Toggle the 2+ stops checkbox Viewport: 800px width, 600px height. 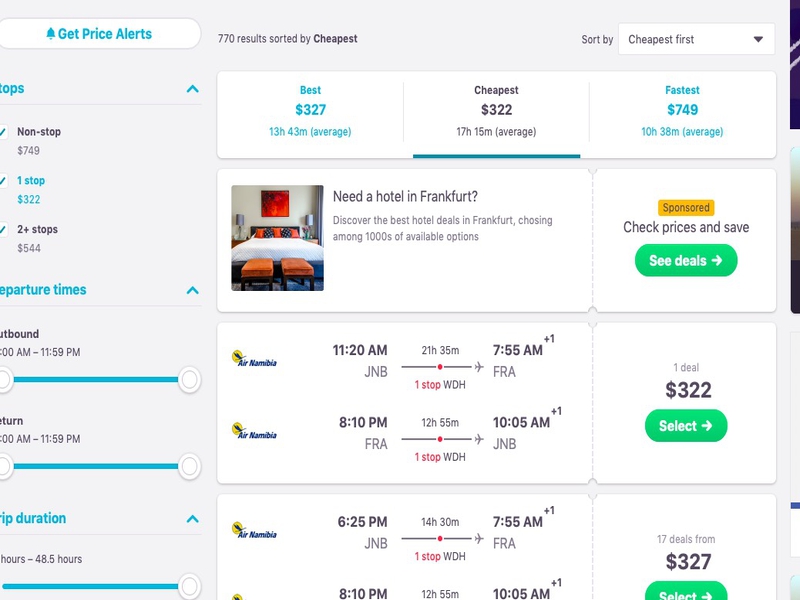tap(3, 230)
